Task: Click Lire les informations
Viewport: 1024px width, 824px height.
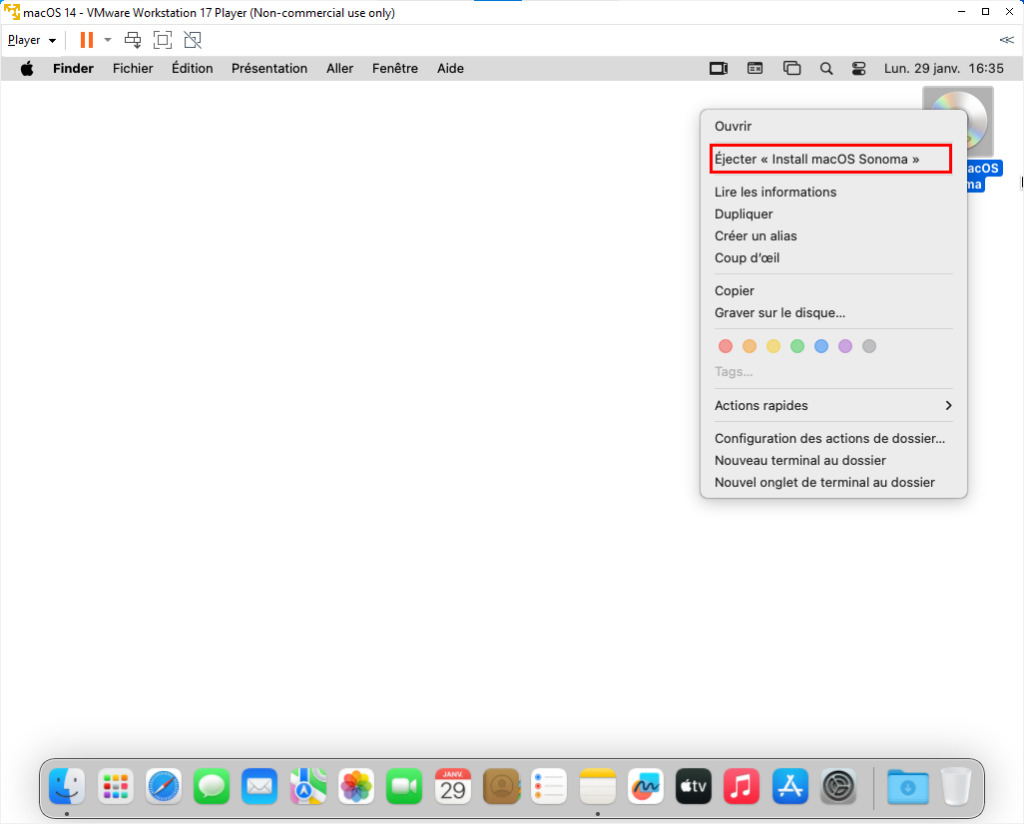Action: [775, 191]
